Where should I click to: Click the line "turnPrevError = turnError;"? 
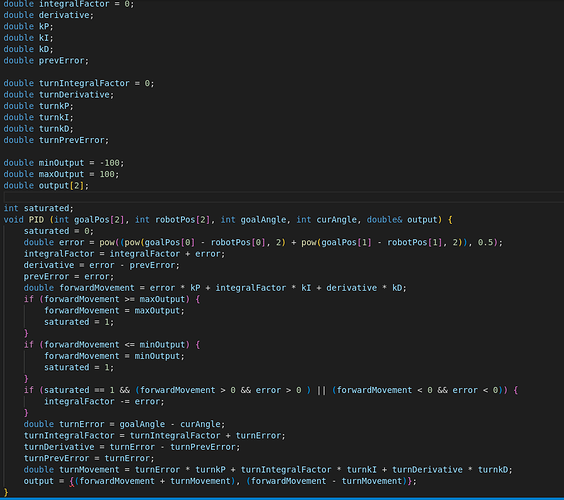(x=89, y=458)
